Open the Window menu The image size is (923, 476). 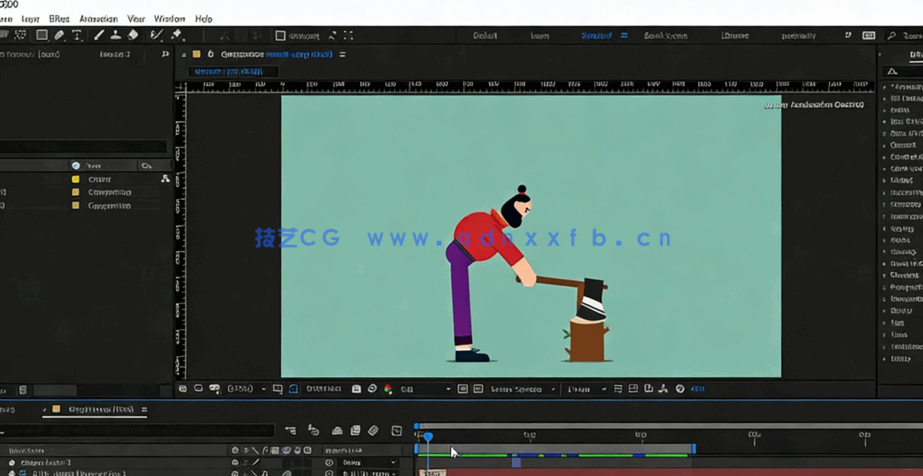pos(169,19)
